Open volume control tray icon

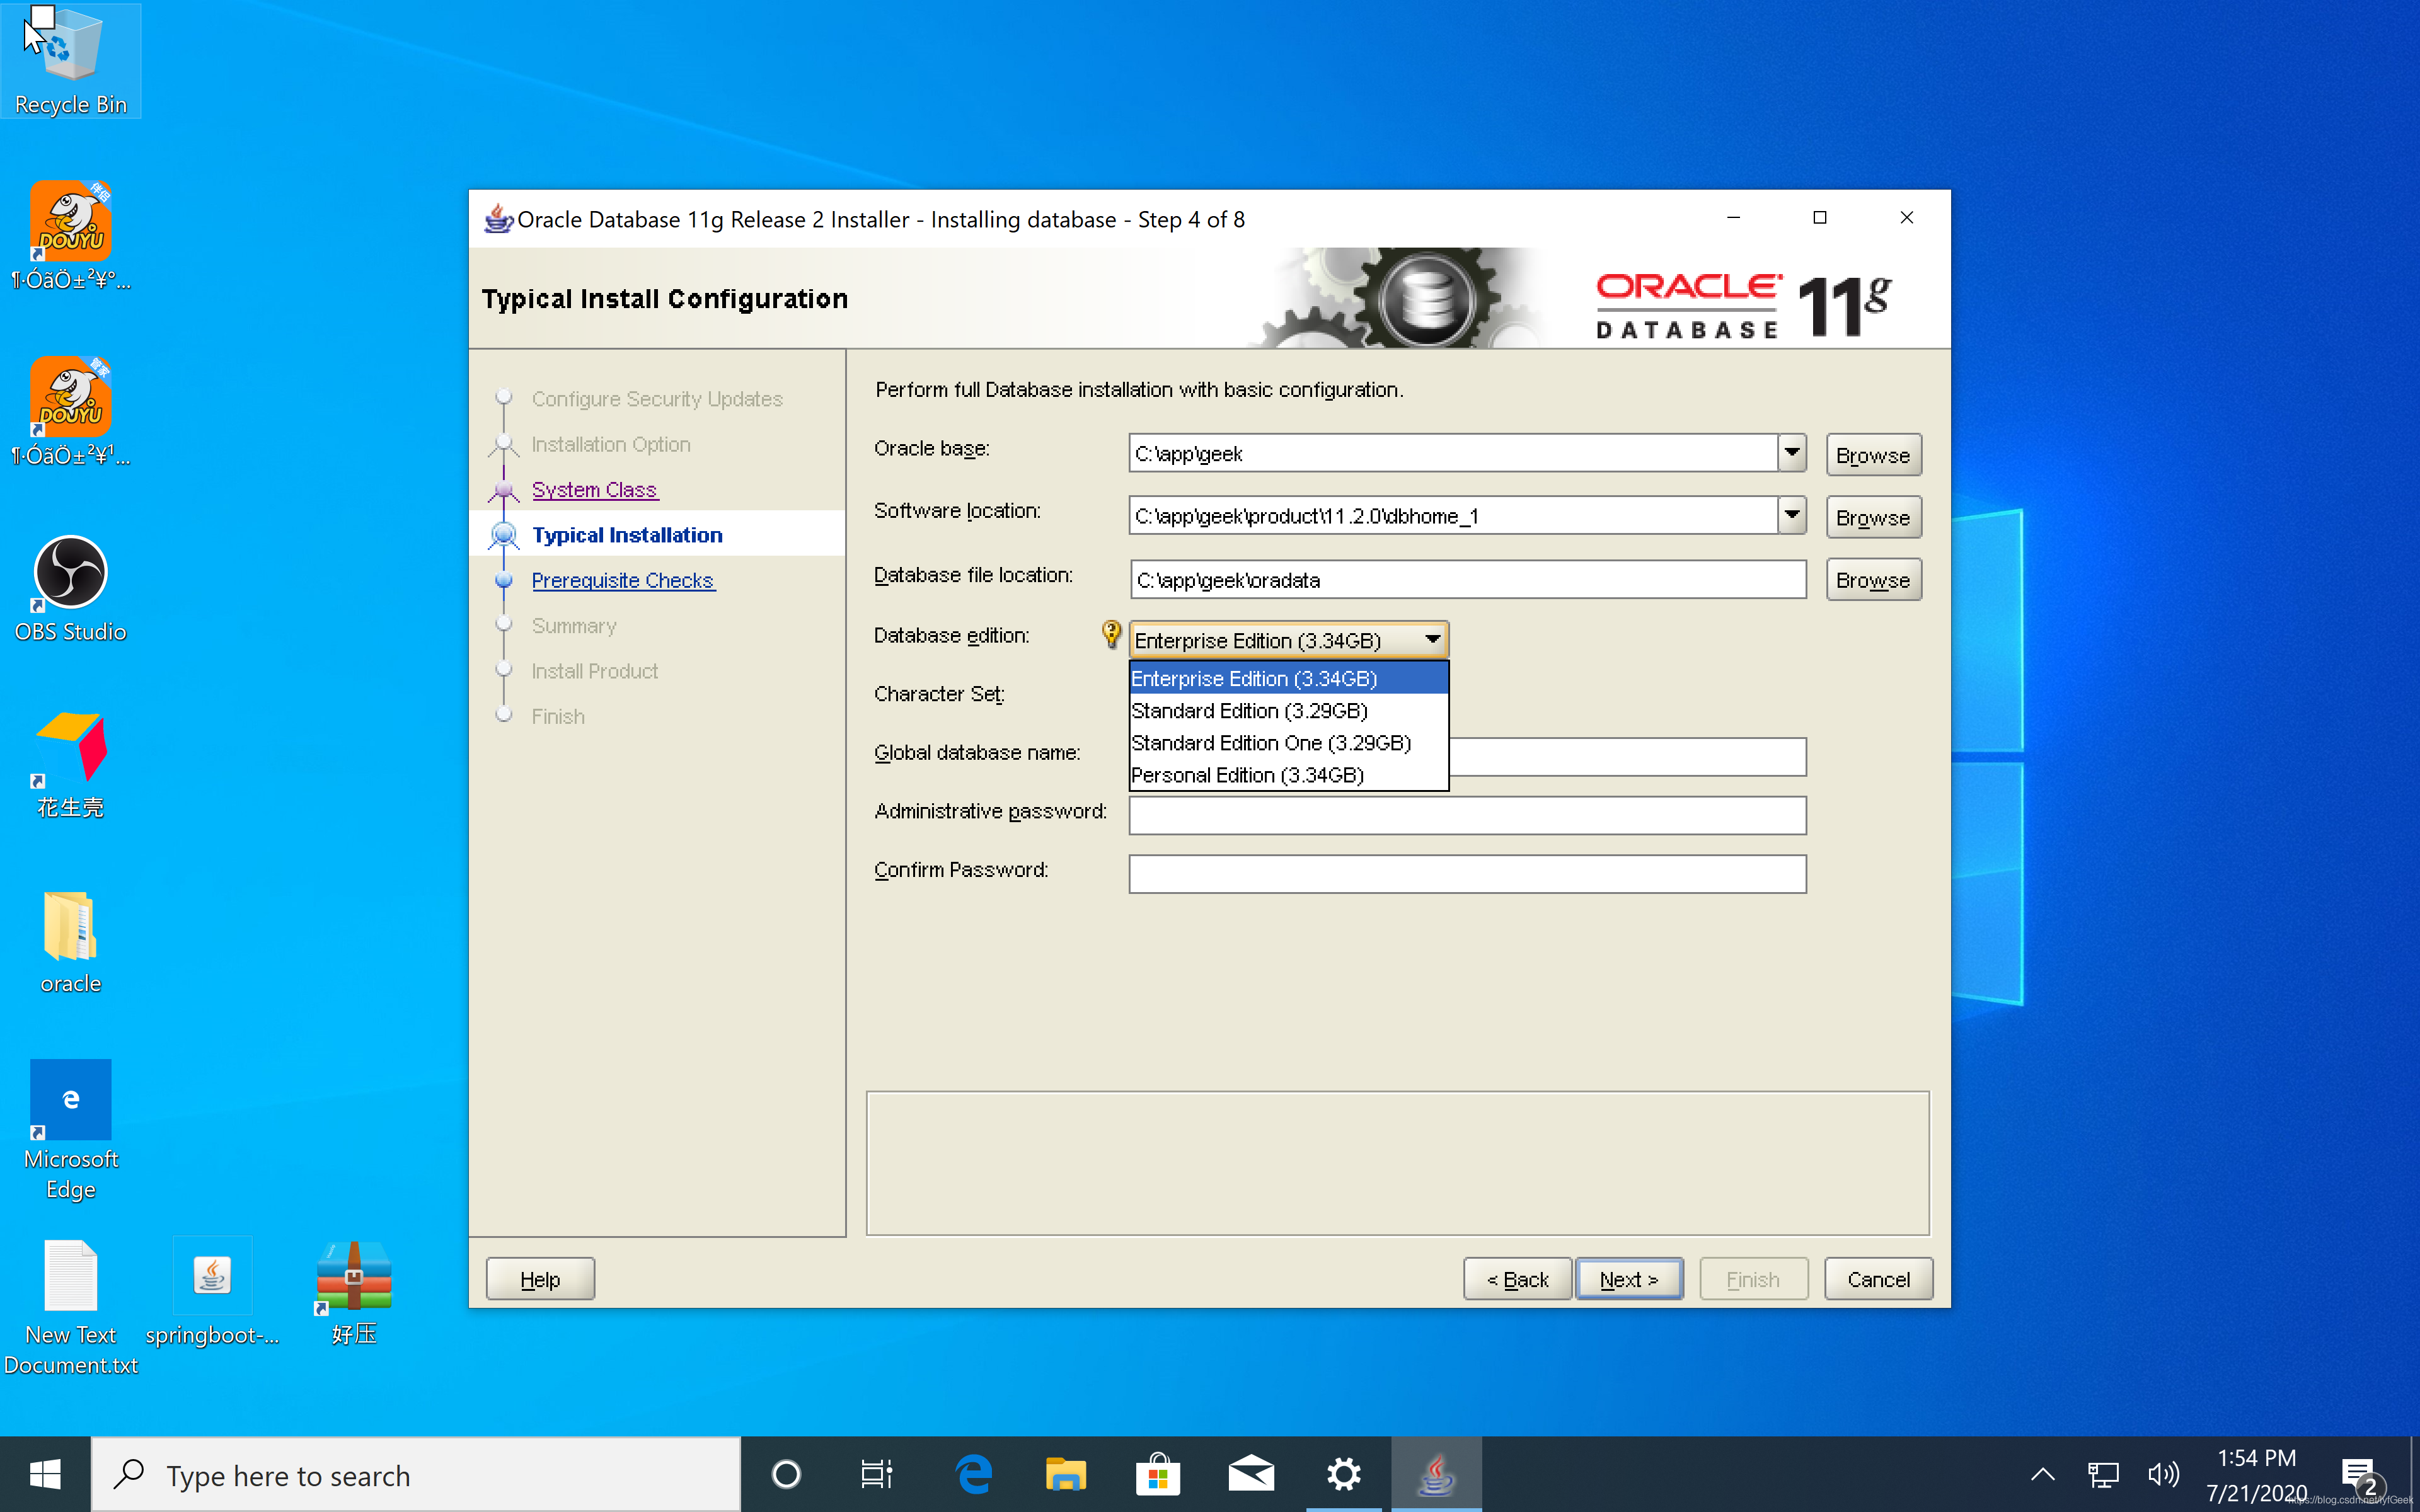[x=2162, y=1474]
